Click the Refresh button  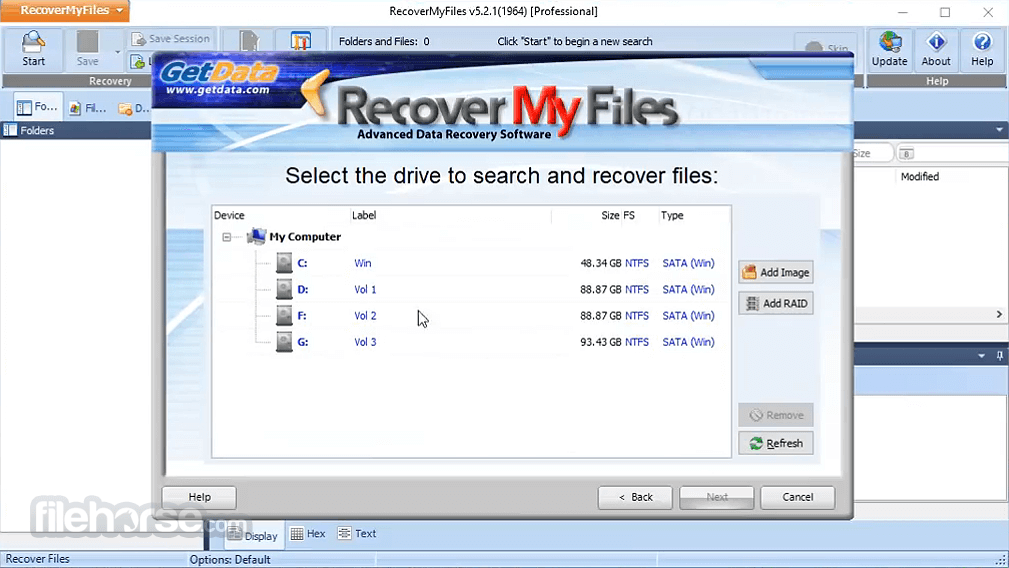coord(775,443)
